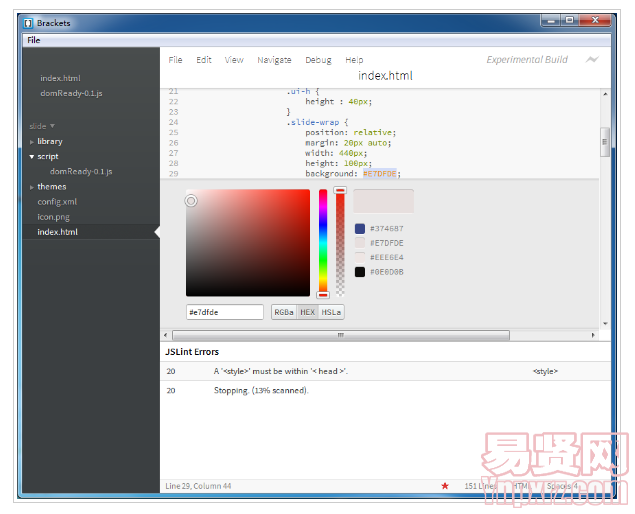
Task: Click the JSLint error about style in head
Action: [385, 371]
